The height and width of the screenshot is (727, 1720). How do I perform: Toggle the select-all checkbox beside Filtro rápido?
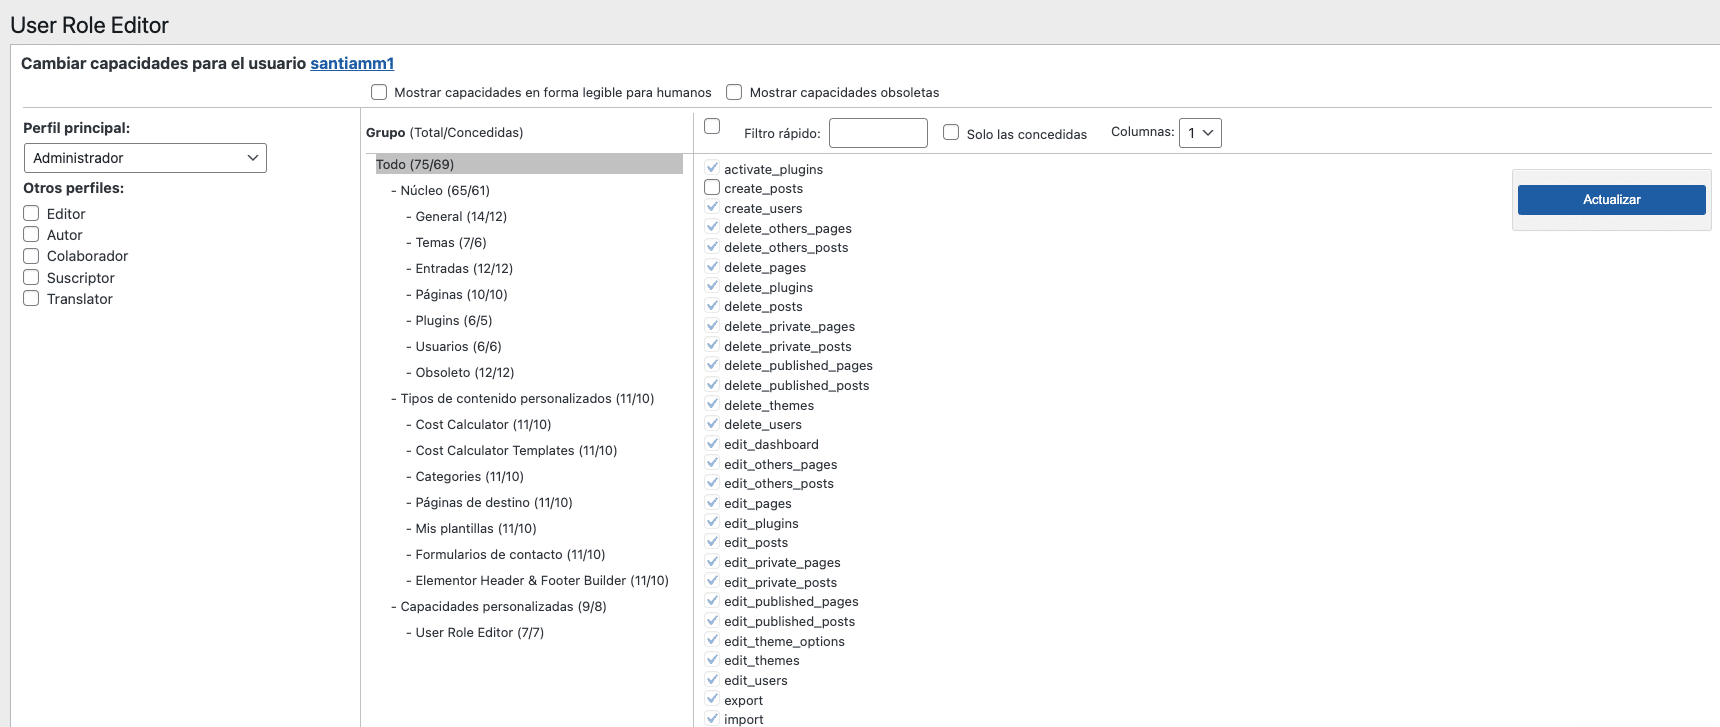(x=712, y=126)
